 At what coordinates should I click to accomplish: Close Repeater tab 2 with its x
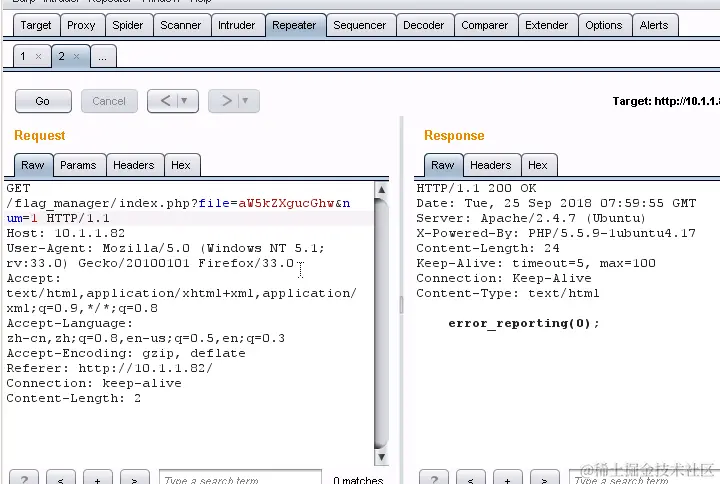coord(77,56)
